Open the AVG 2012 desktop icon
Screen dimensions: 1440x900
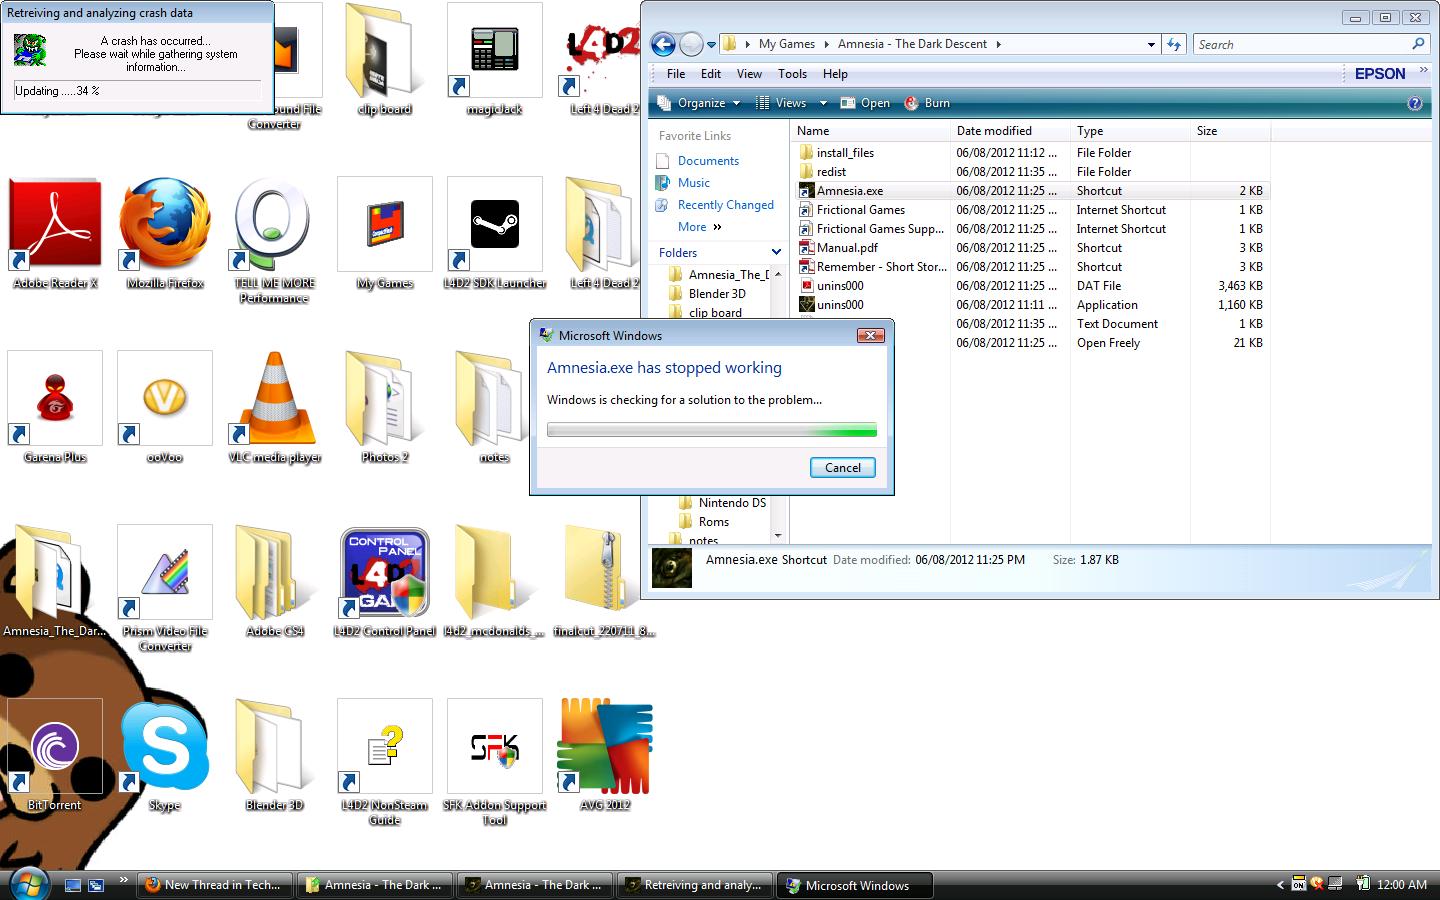(604, 748)
